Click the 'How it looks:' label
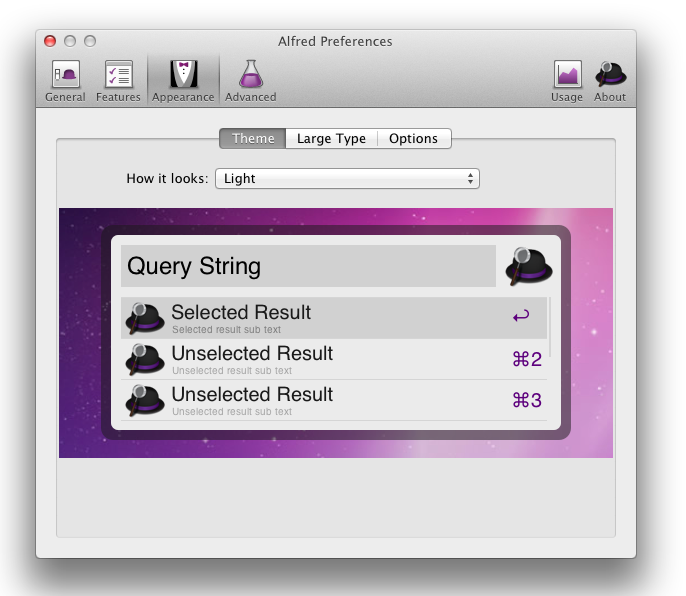This screenshot has width=686, height=596. pyautogui.click(x=167, y=179)
